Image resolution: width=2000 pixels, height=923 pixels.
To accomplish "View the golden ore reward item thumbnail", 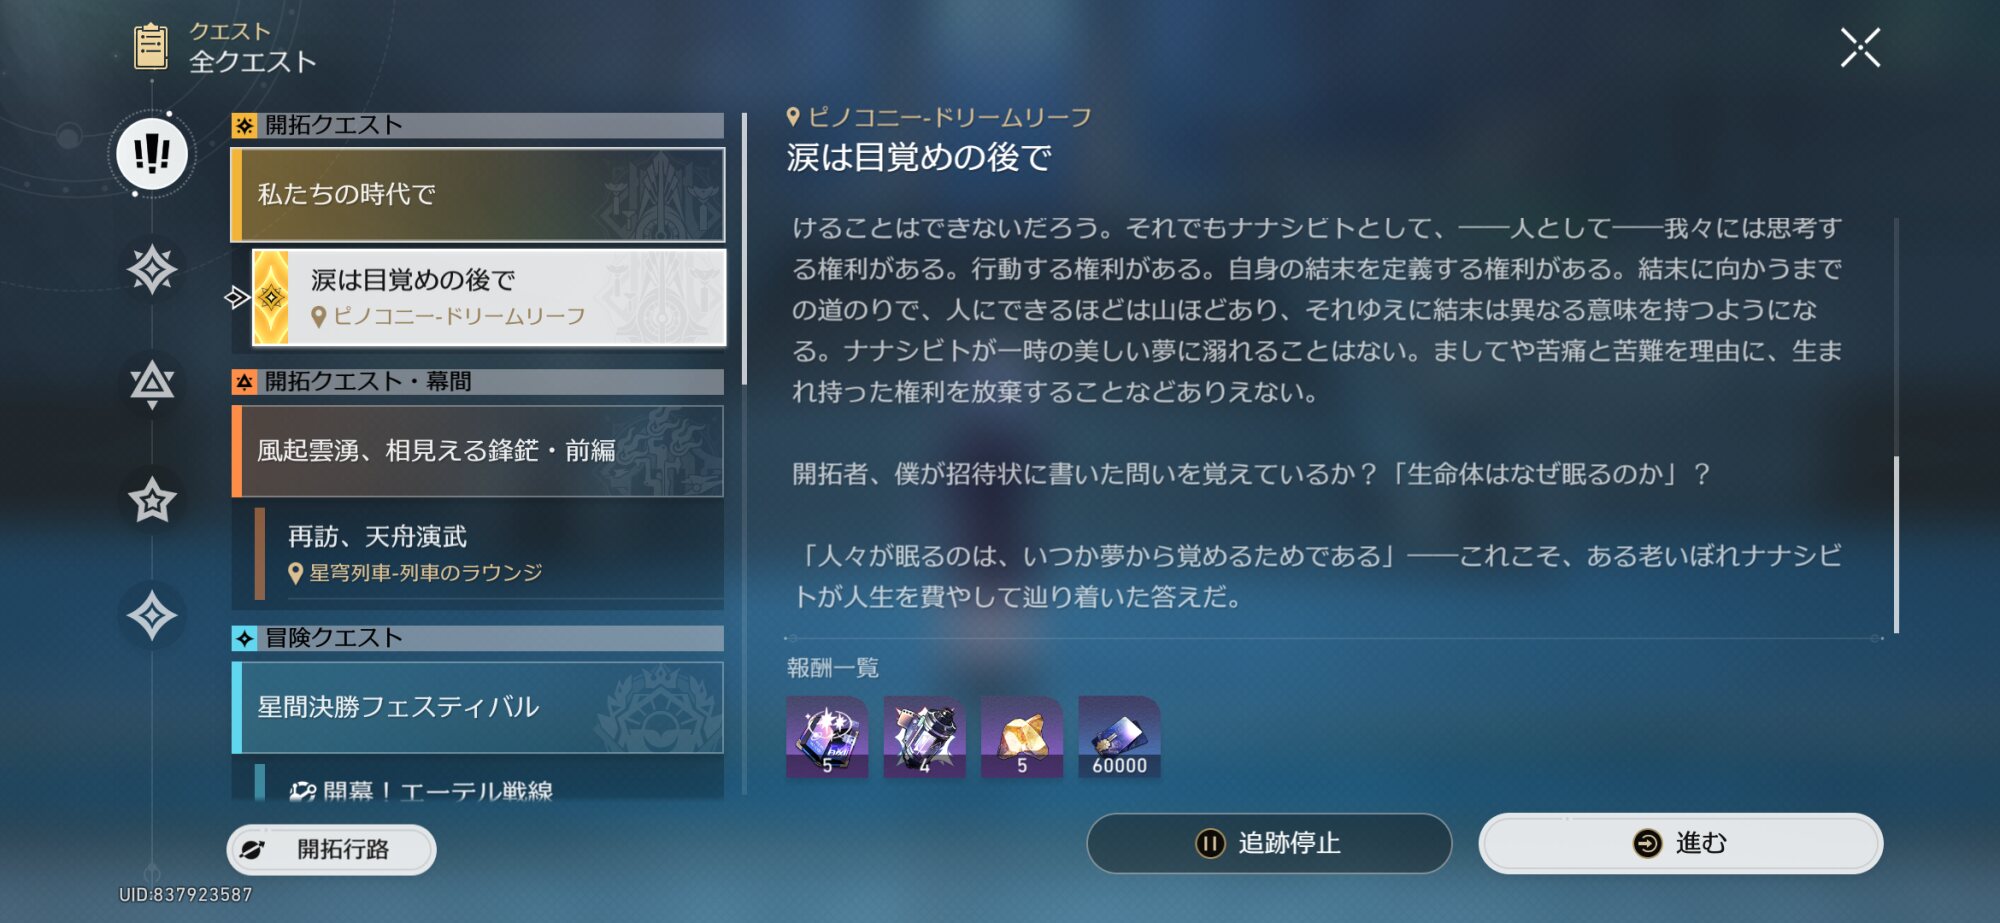I will point(1022,737).
